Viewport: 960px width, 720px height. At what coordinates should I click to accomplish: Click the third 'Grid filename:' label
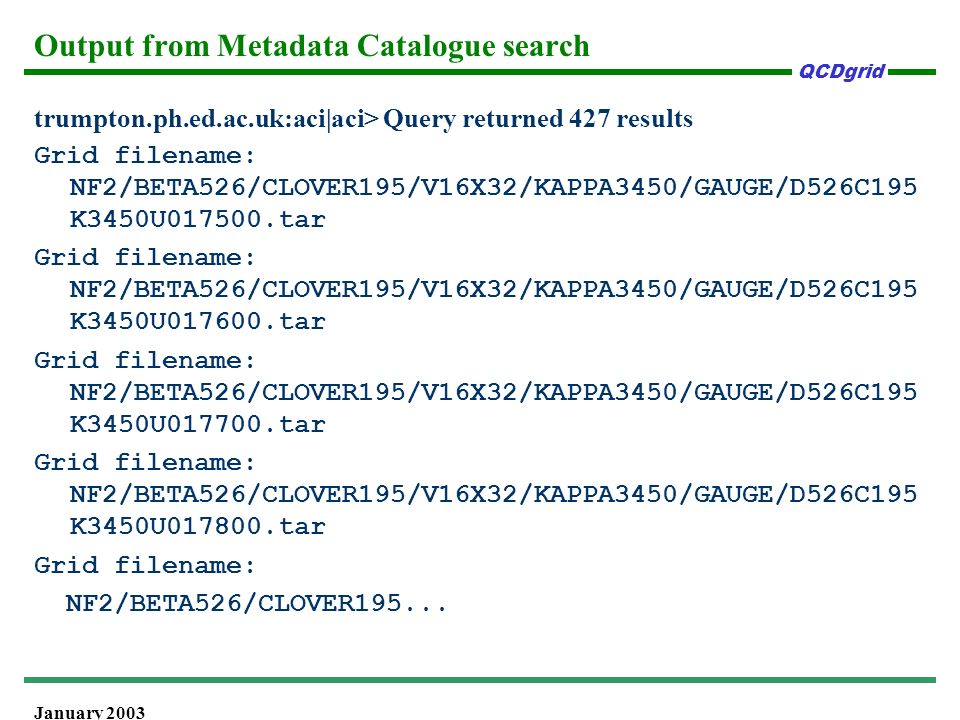tap(144, 361)
